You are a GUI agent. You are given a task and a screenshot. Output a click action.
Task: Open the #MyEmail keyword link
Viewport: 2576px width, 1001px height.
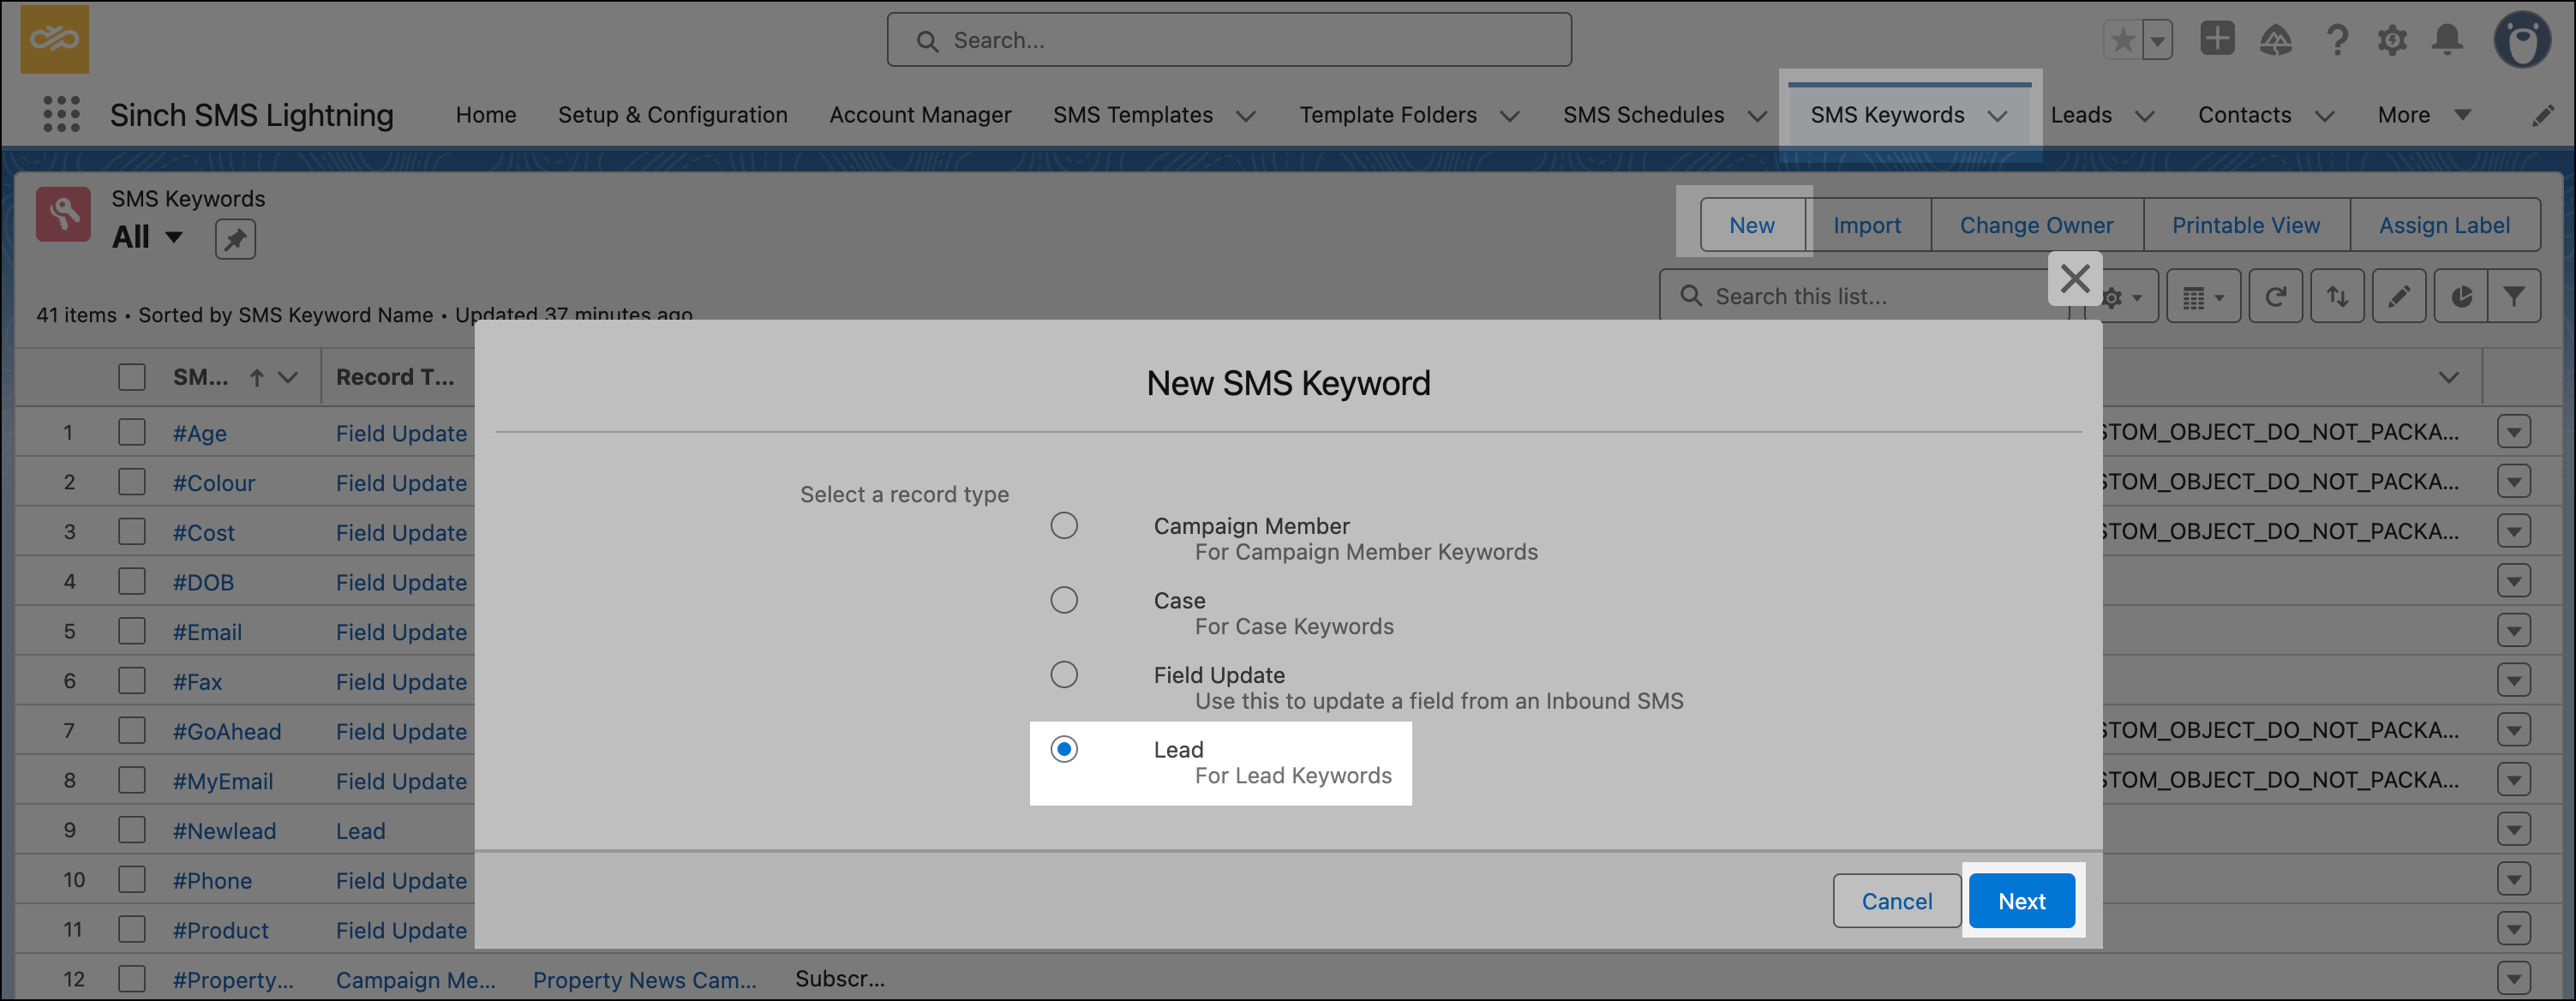223,781
